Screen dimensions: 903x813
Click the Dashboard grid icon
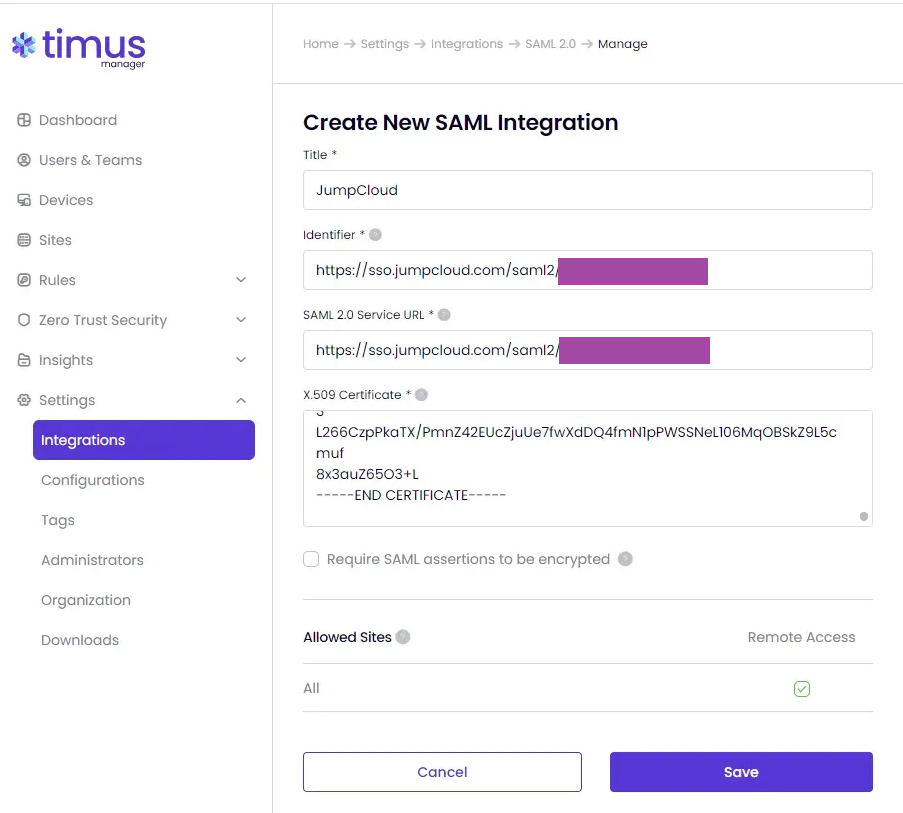coord(24,120)
